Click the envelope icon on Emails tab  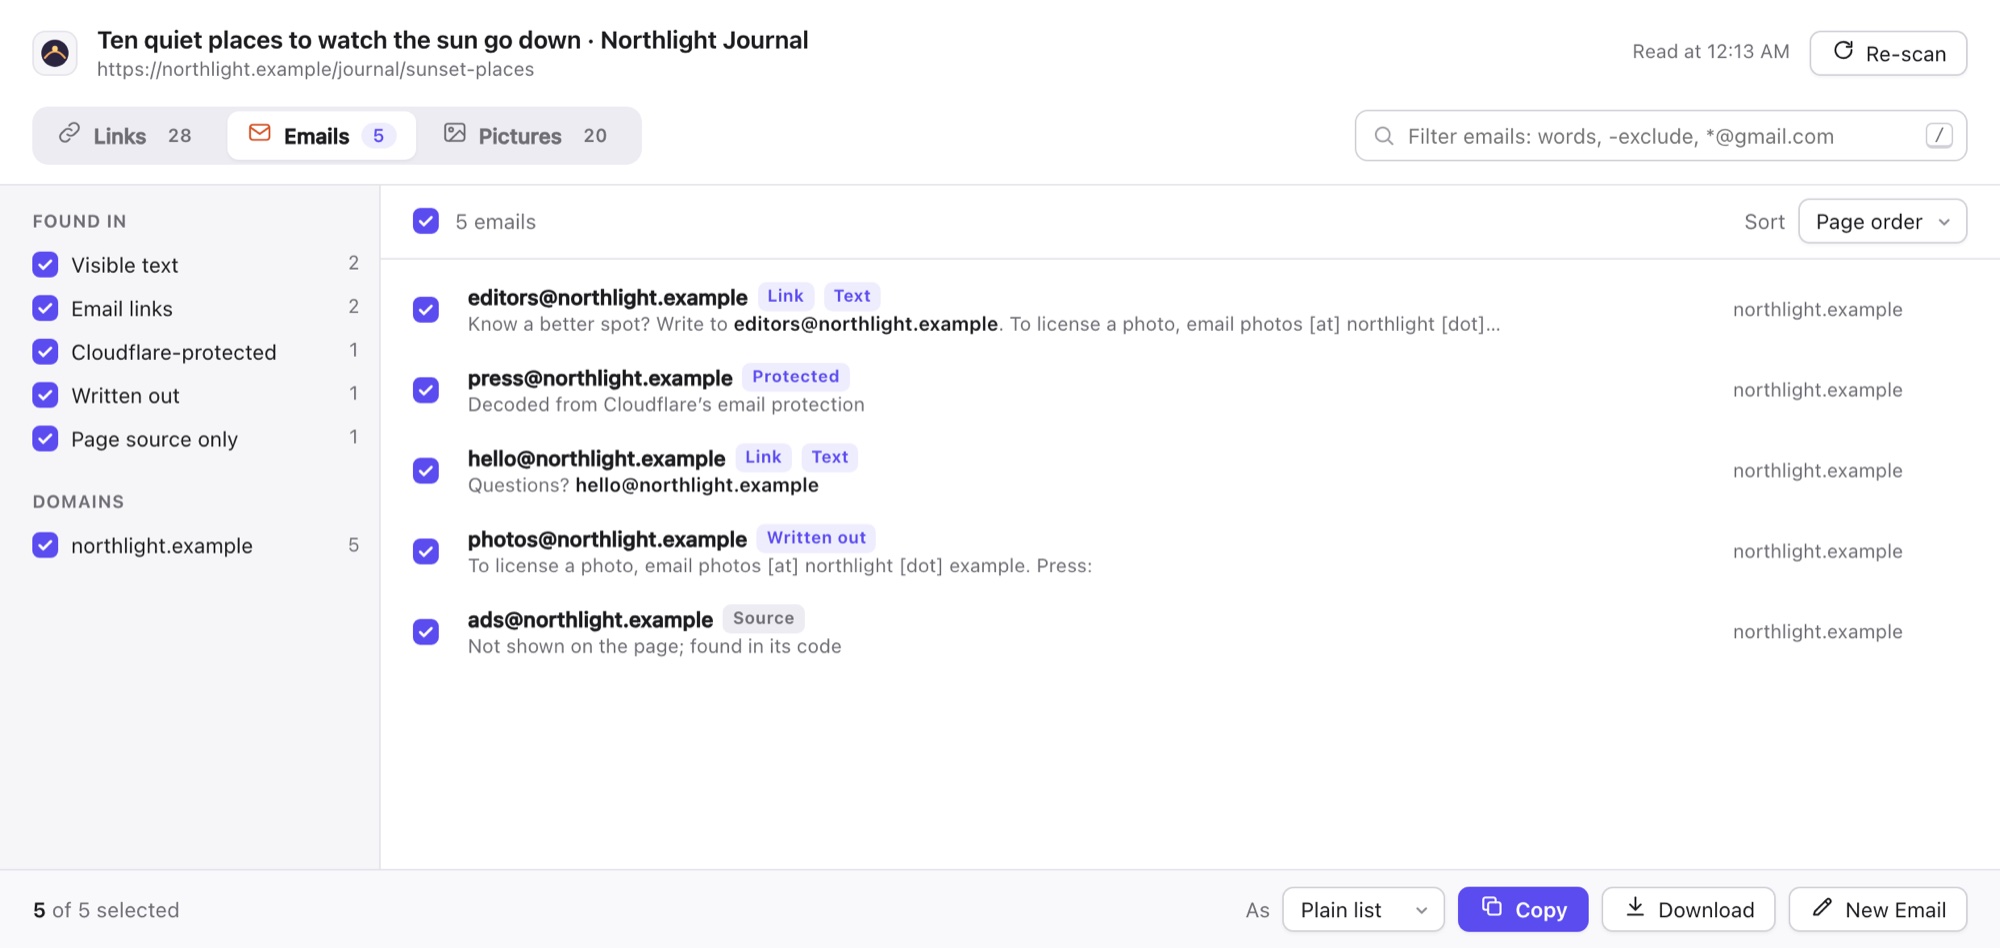260,133
